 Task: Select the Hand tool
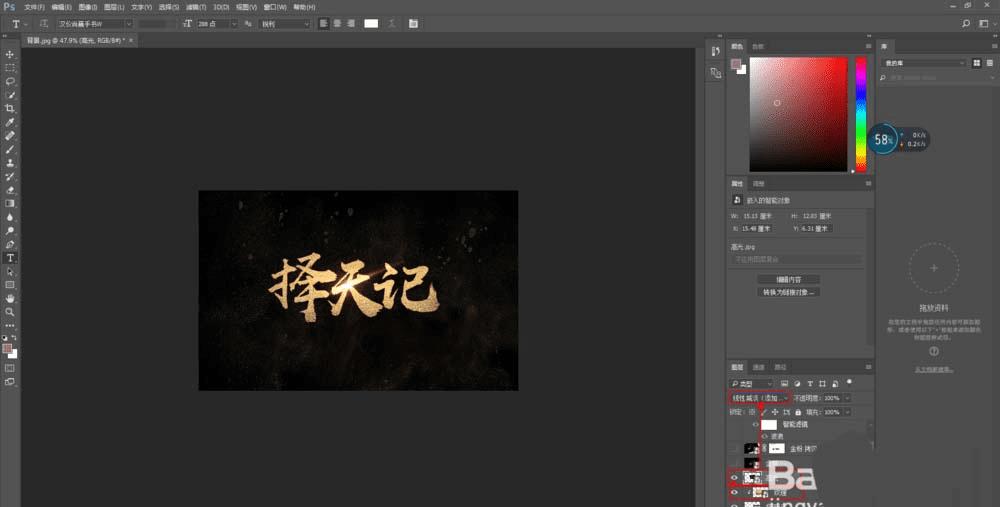click(10, 298)
